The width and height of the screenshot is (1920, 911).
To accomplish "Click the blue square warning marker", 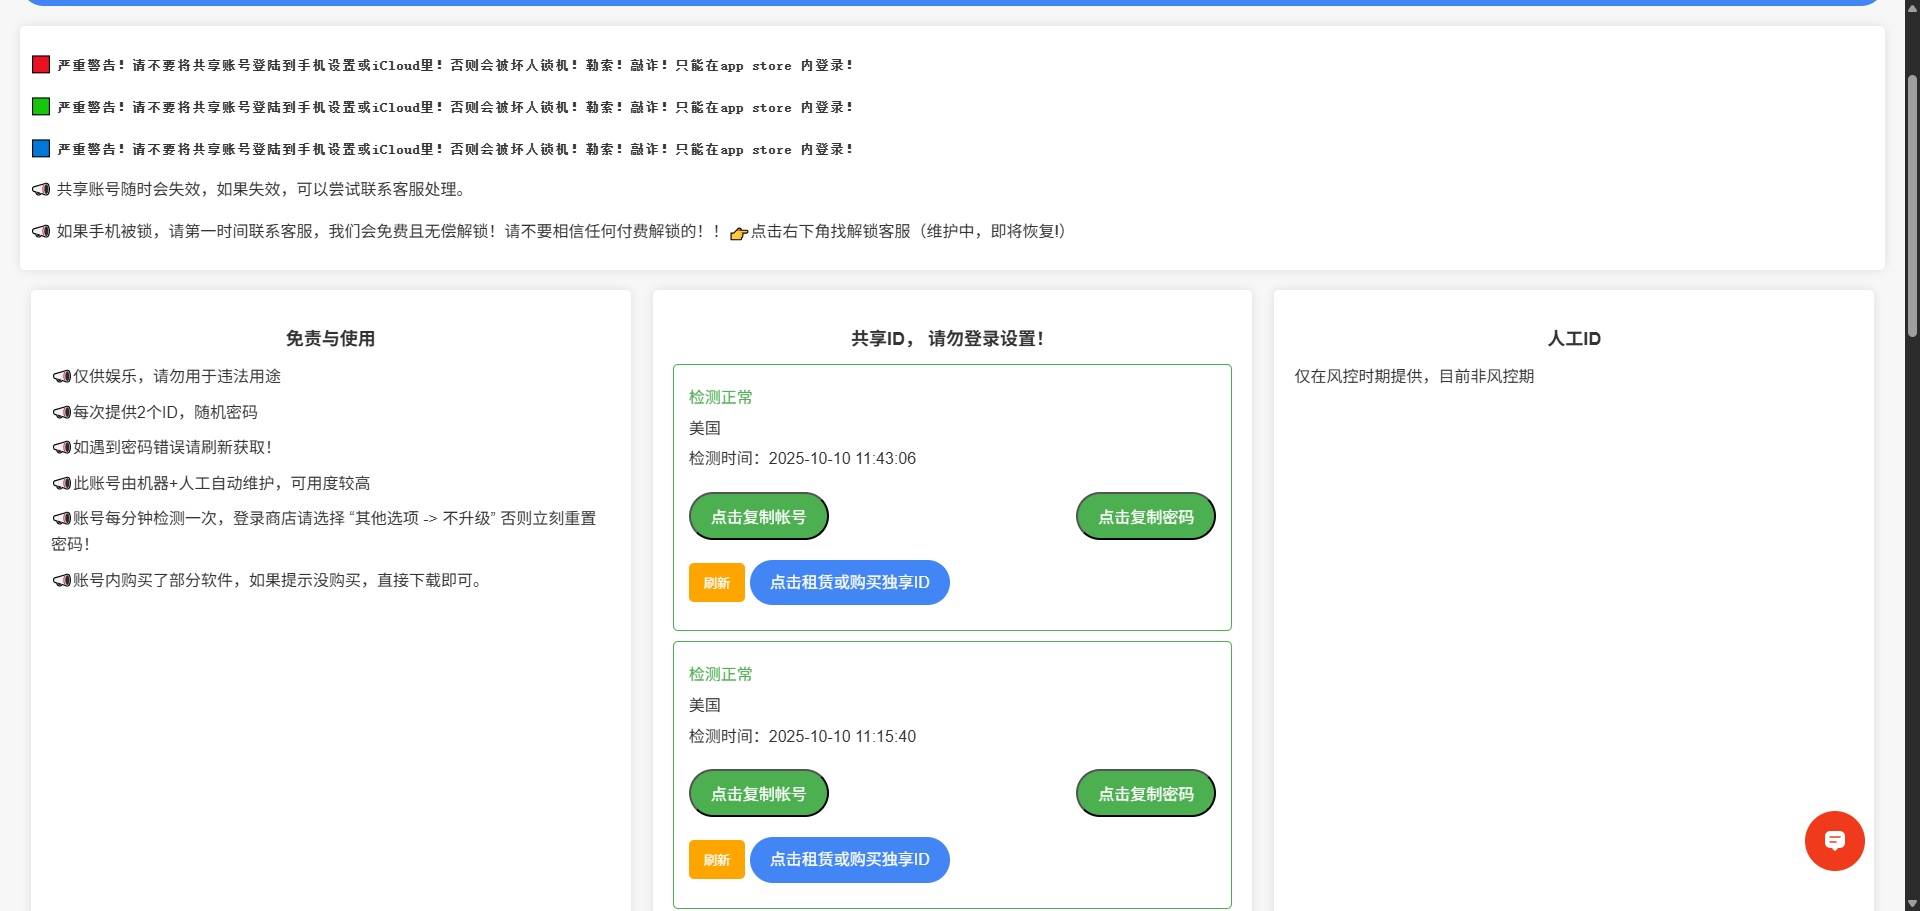I will pyautogui.click(x=41, y=149).
